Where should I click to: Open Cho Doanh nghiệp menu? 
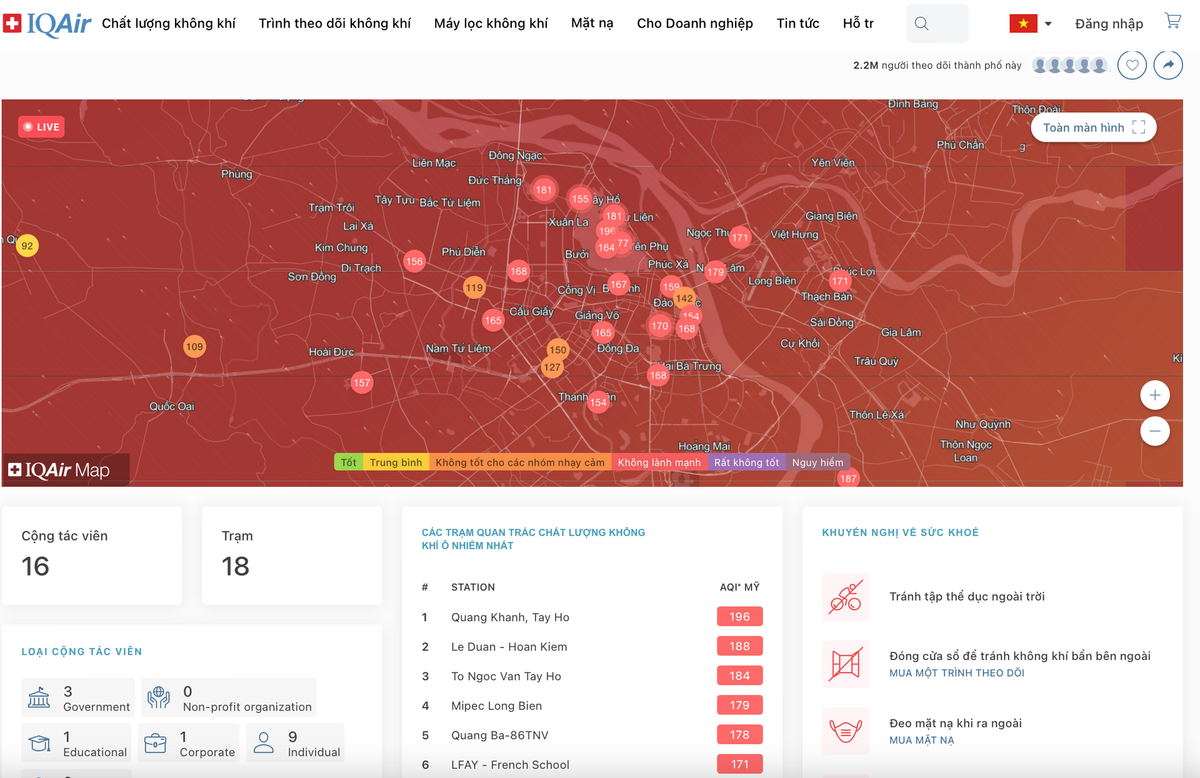pyautogui.click(x=695, y=23)
